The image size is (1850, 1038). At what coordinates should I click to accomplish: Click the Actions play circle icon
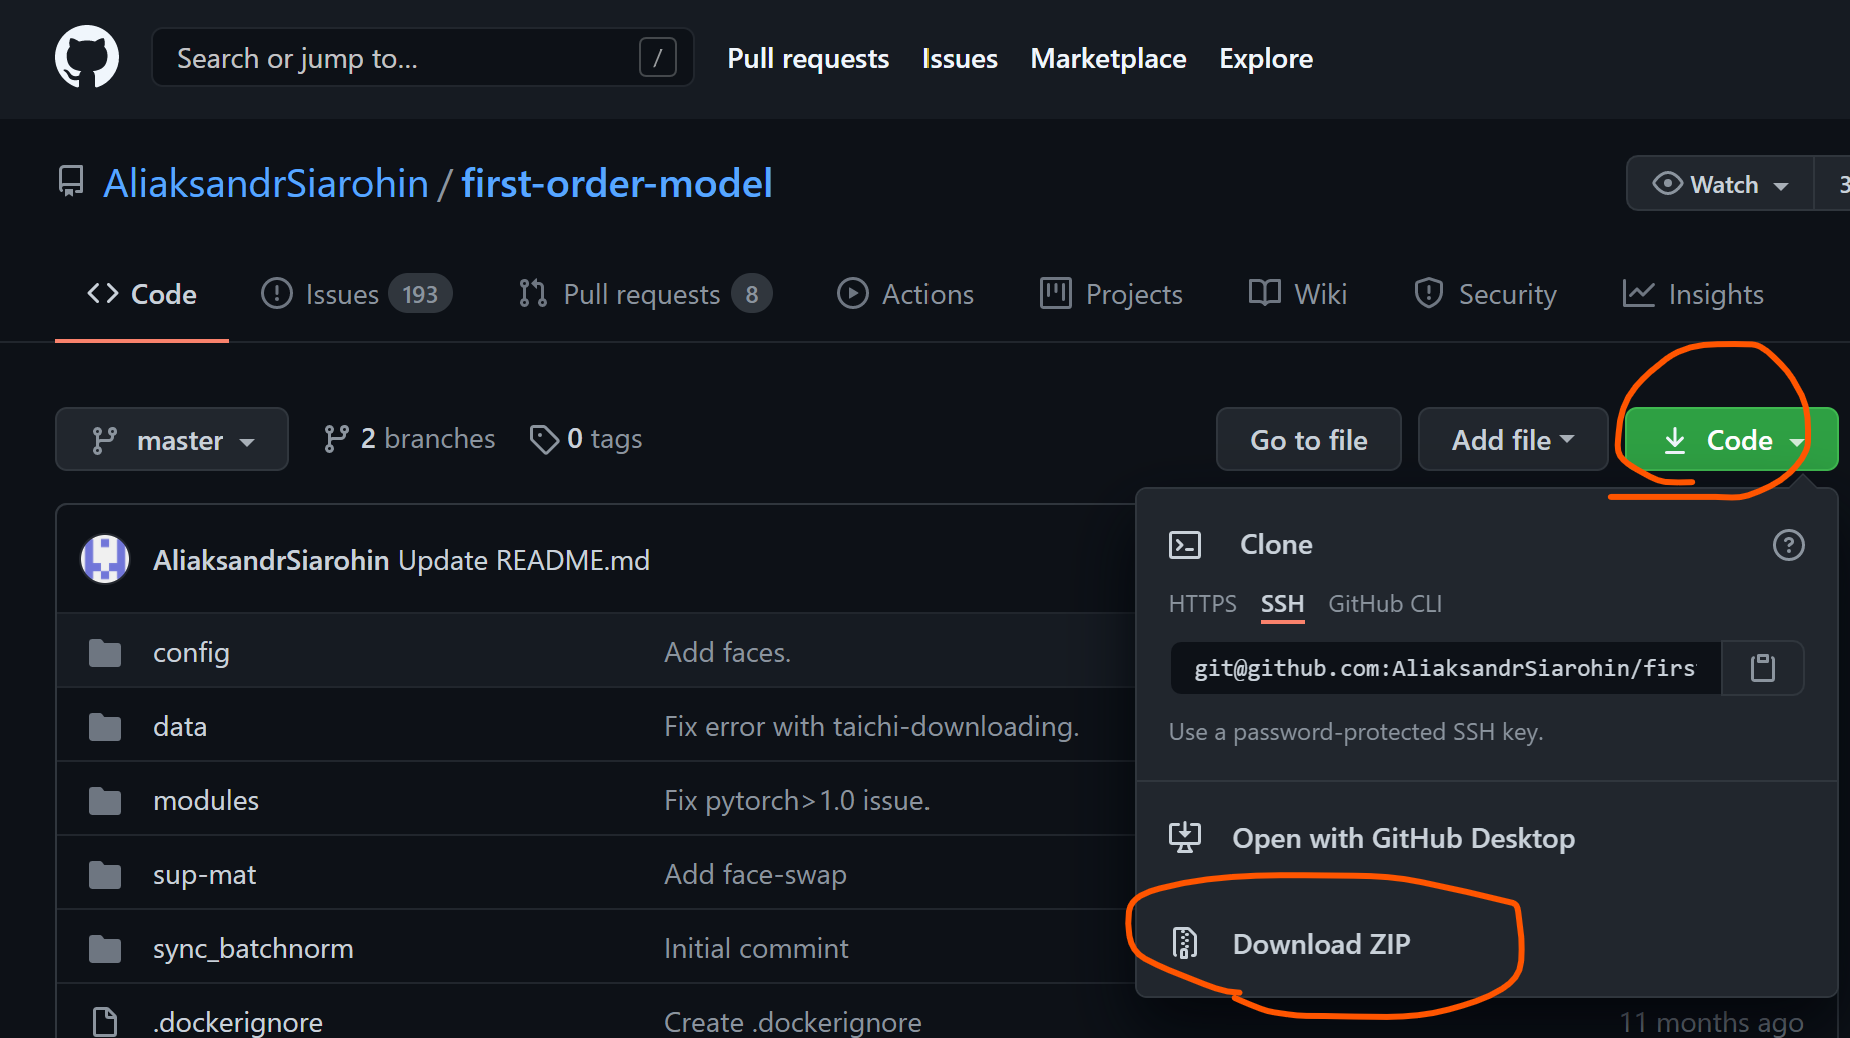[852, 293]
